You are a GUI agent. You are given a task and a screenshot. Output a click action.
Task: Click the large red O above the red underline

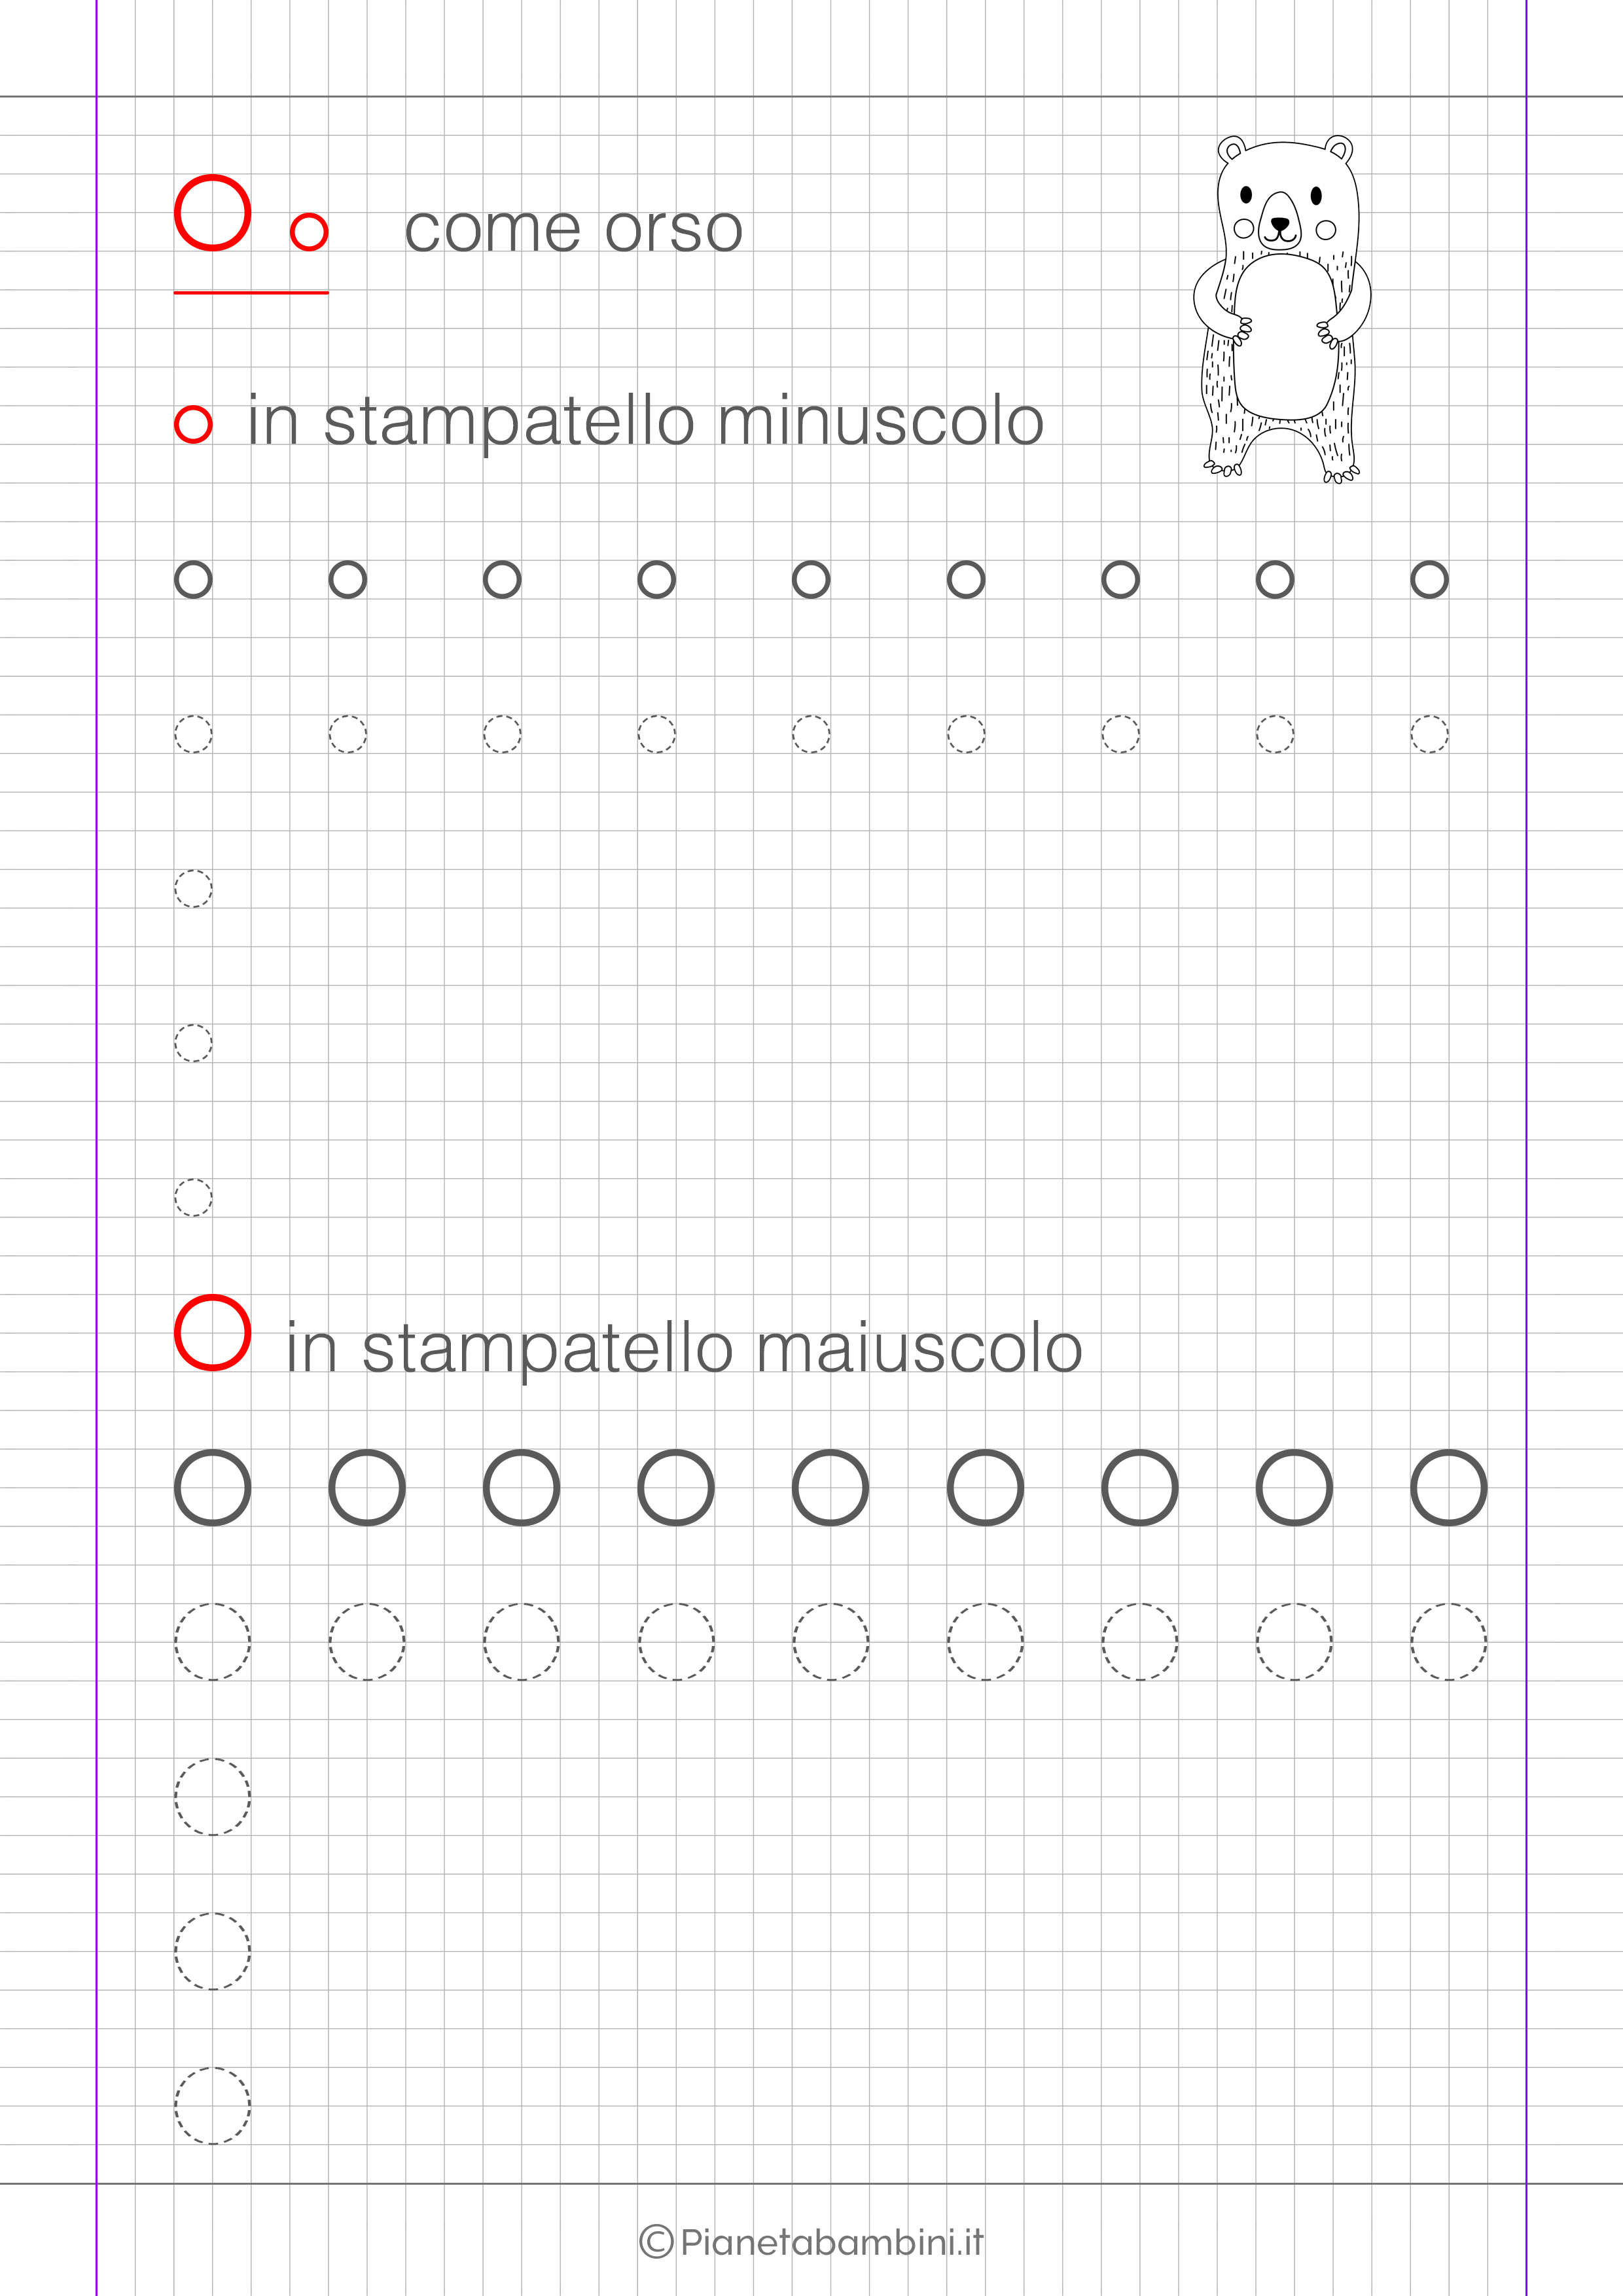click(x=212, y=212)
